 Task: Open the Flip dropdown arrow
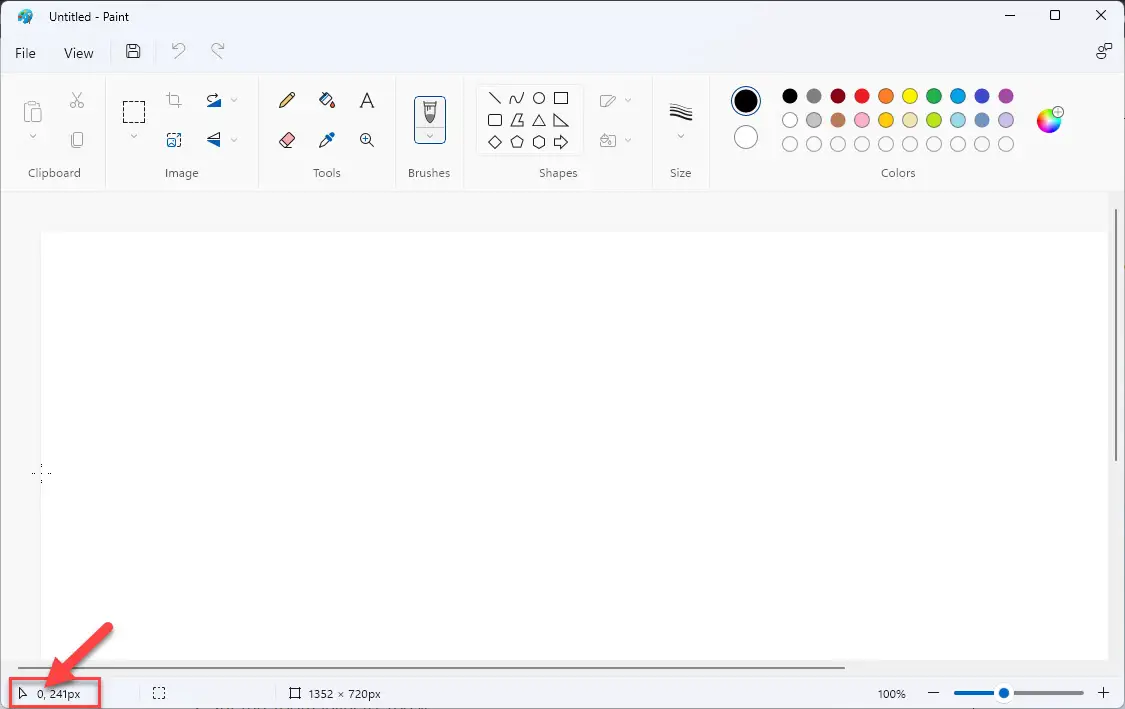point(234,139)
